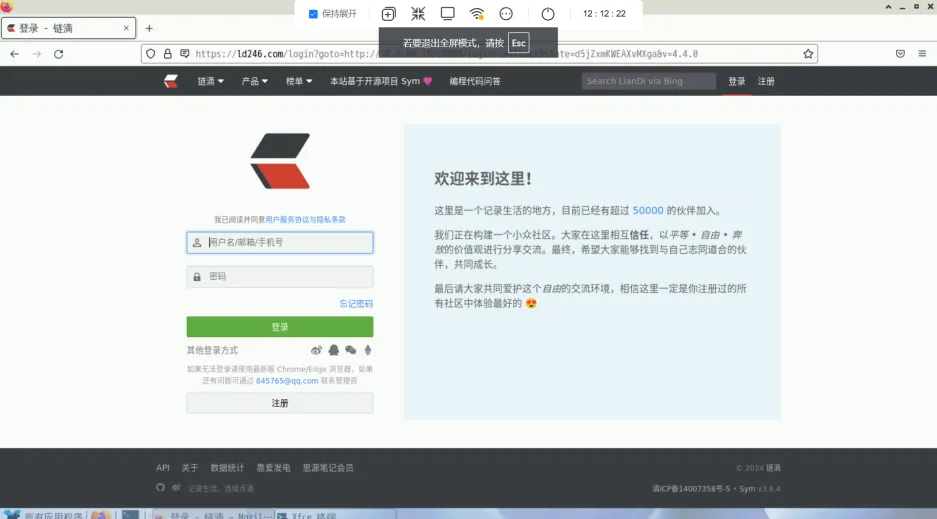The height and width of the screenshot is (519, 937).
Task: Open the 关于 footer link
Action: 190,468
